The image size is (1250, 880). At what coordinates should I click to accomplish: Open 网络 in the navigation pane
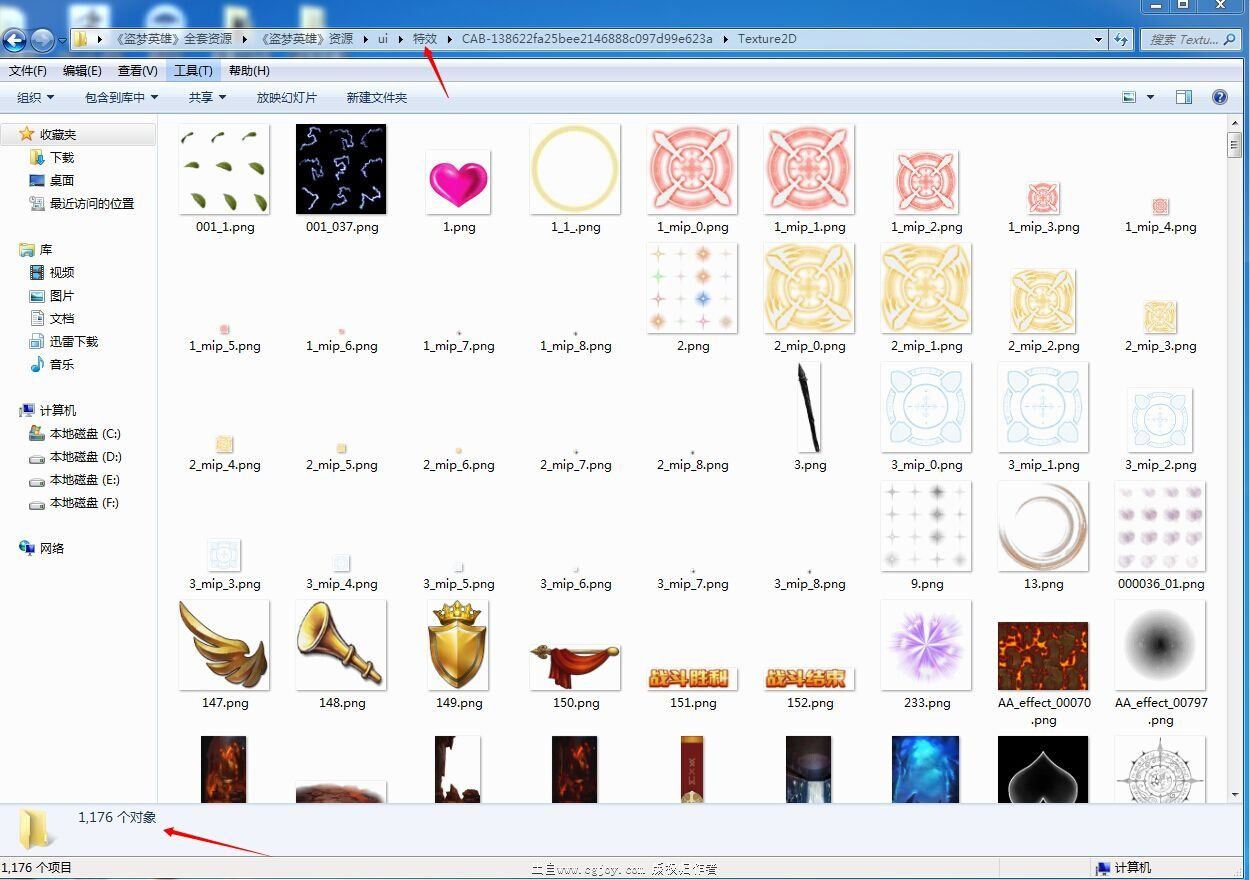pyautogui.click(x=52, y=548)
